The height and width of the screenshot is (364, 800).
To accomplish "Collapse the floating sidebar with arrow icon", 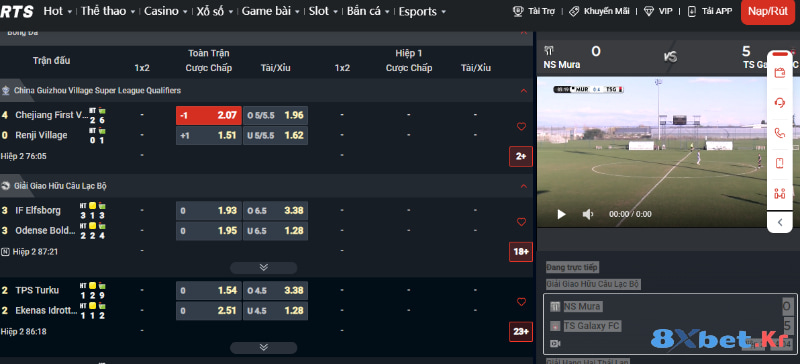I will click(x=780, y=222).
